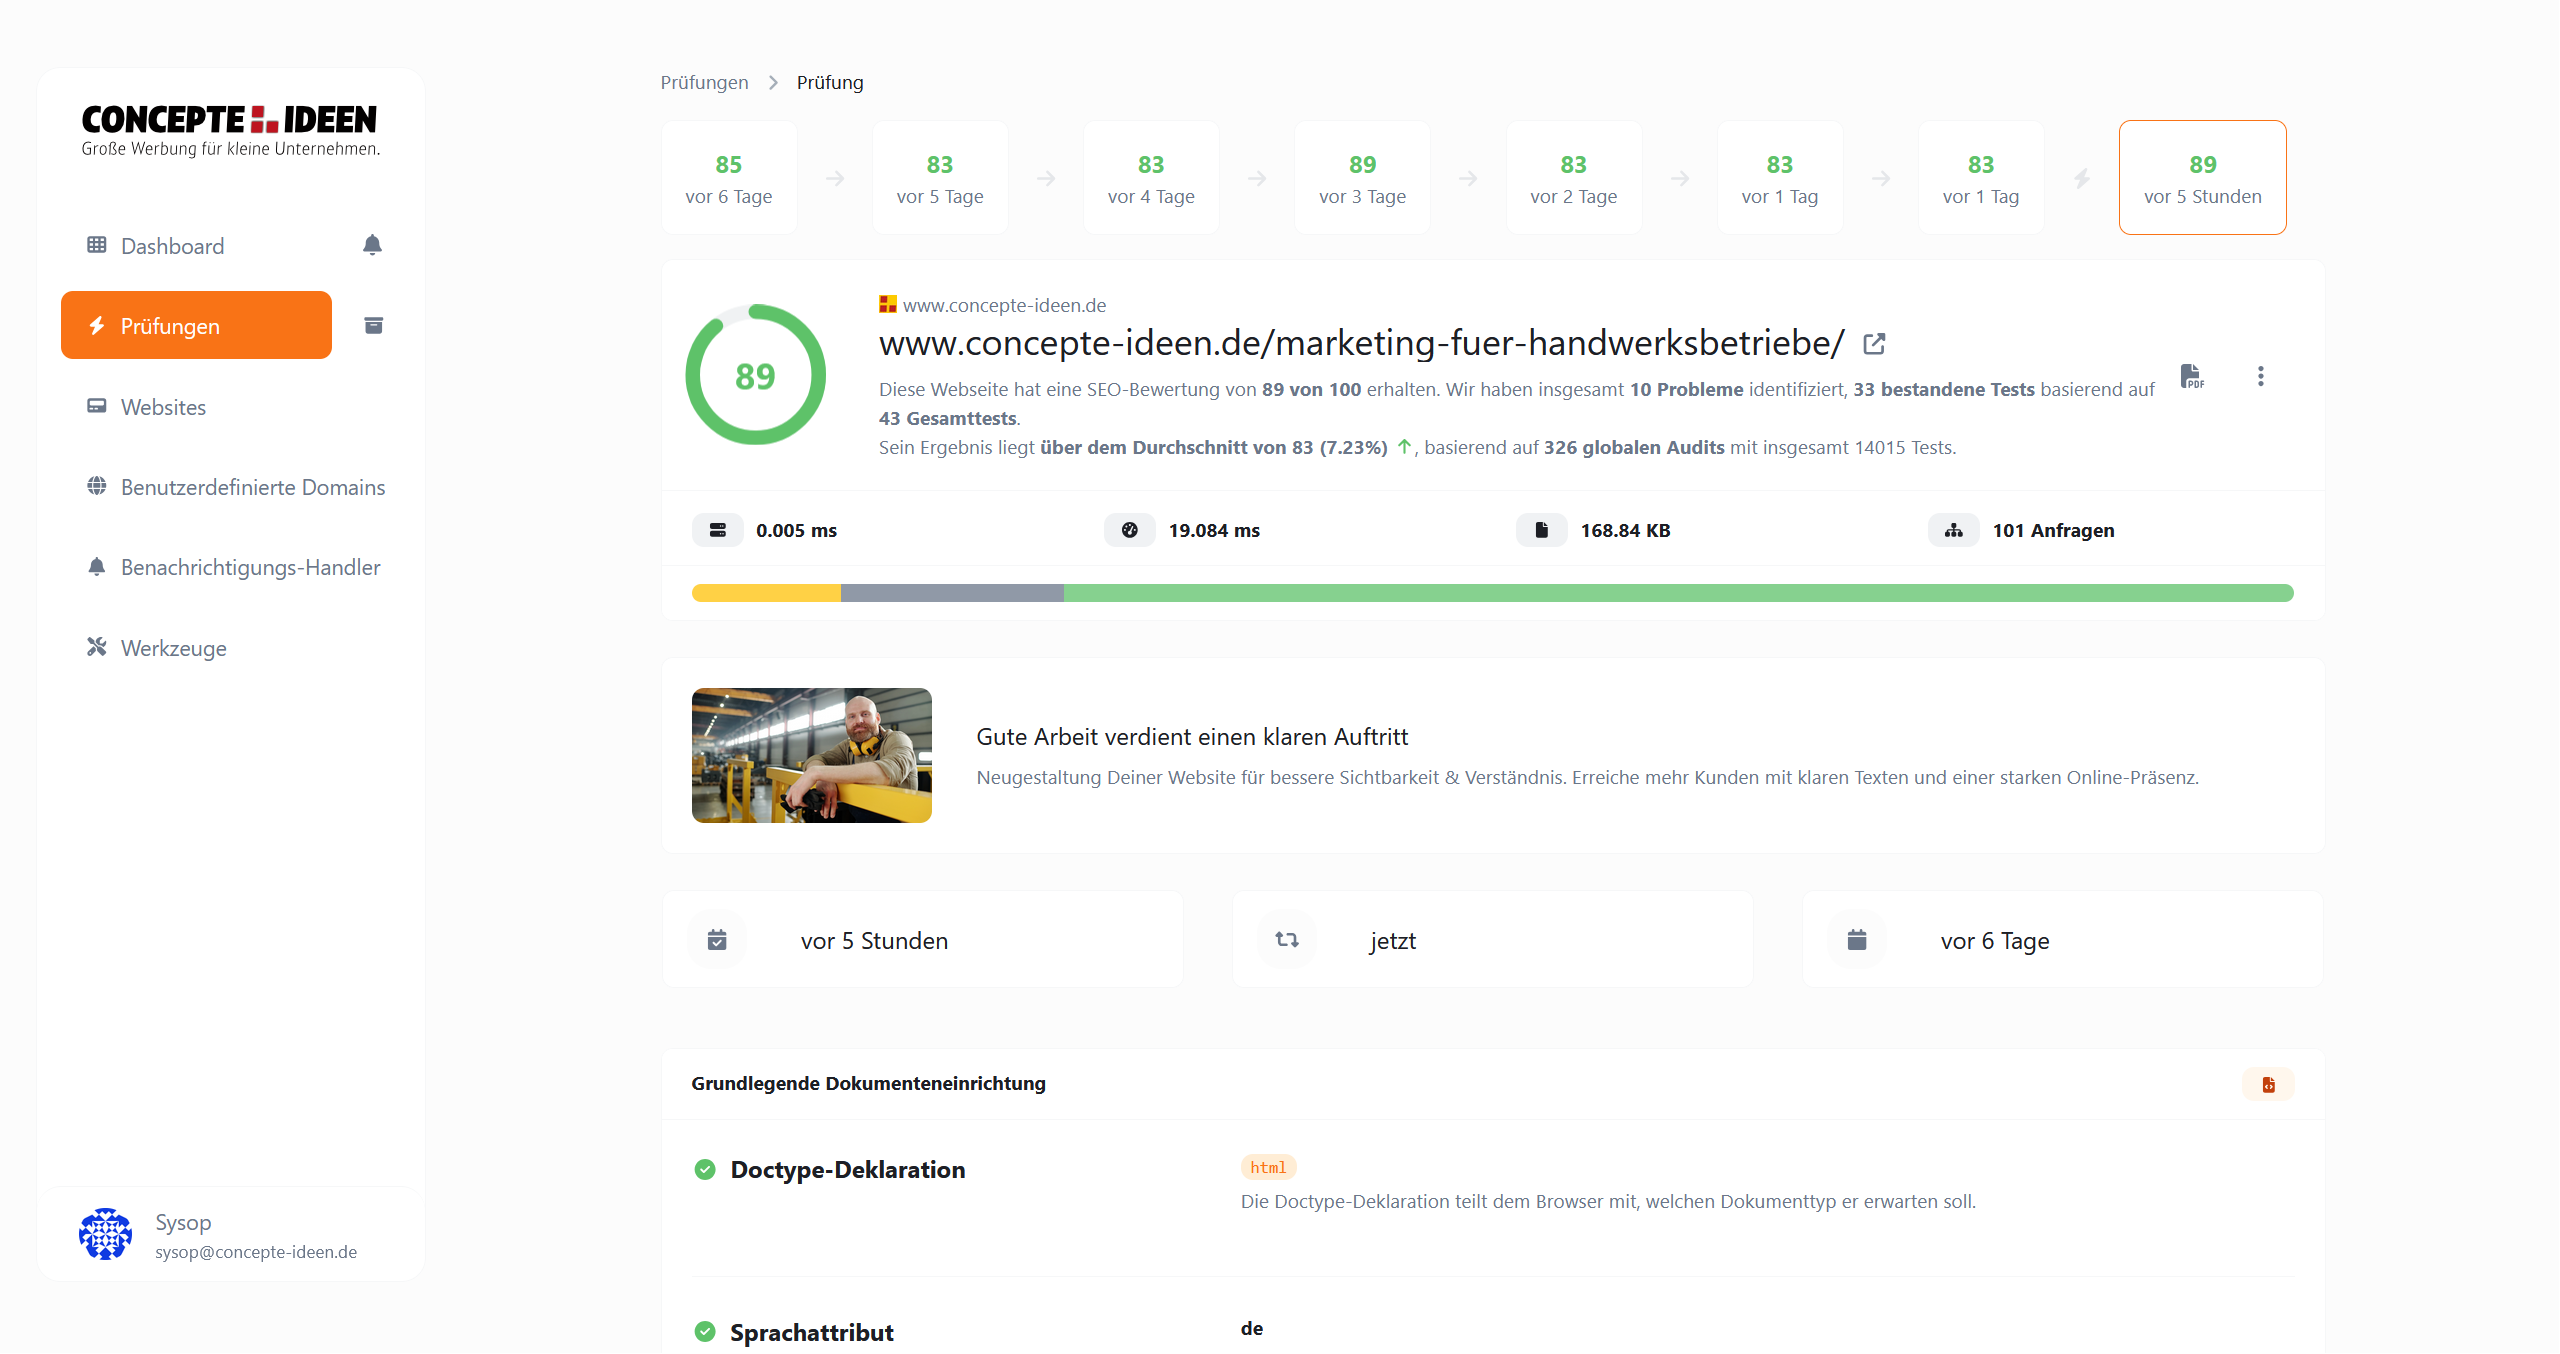Click the calendar check icon by vor 5 Stunden
Viewport: 2560px width, 1354px height.
(717, 940)
